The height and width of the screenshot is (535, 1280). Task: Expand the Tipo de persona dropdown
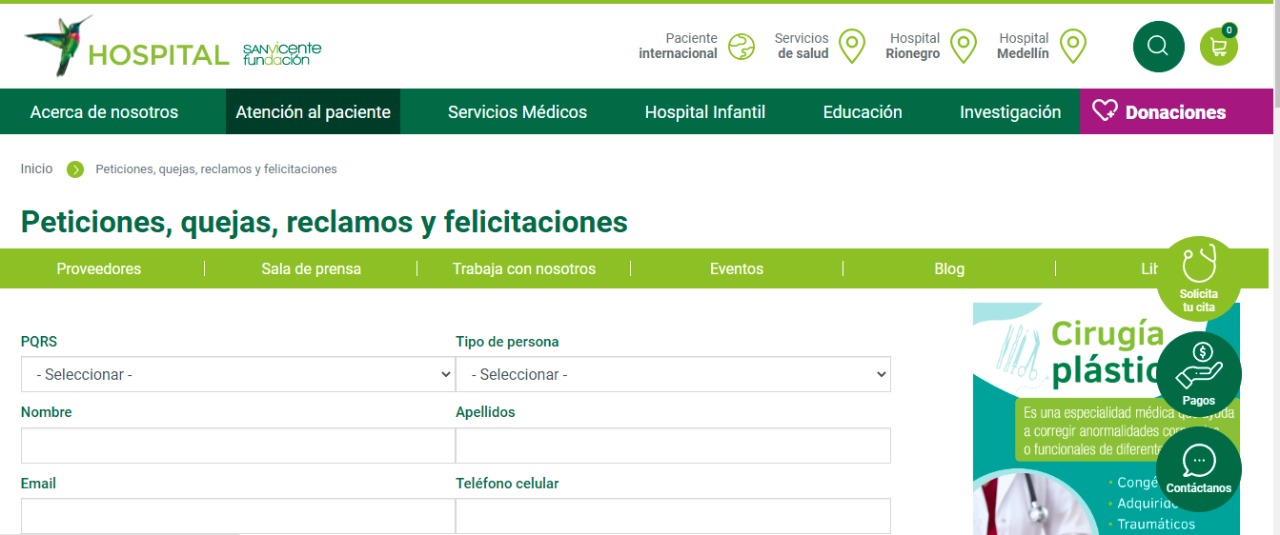[x=673, y=374]
